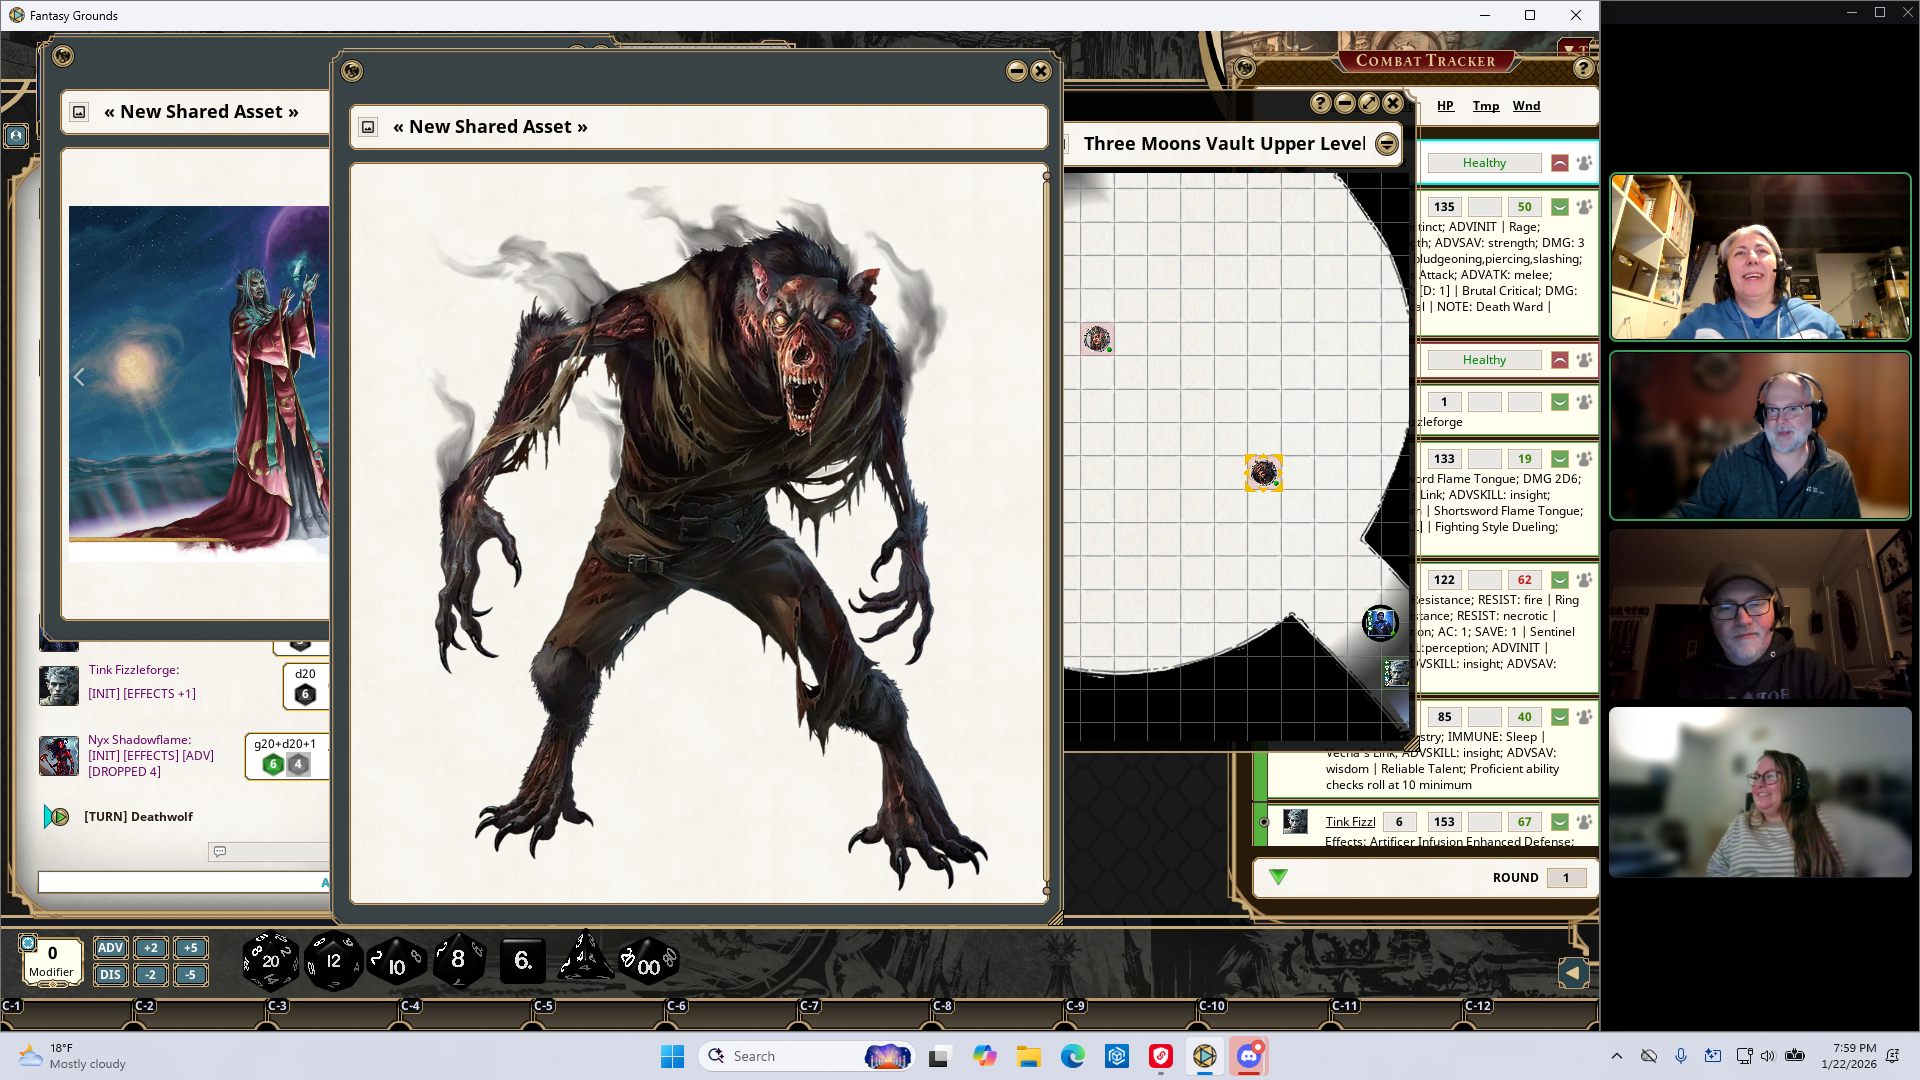Open the Three Moons Vault map menu
The width and height of the screenshot is (1920, 1080).
coord(1387,144)
